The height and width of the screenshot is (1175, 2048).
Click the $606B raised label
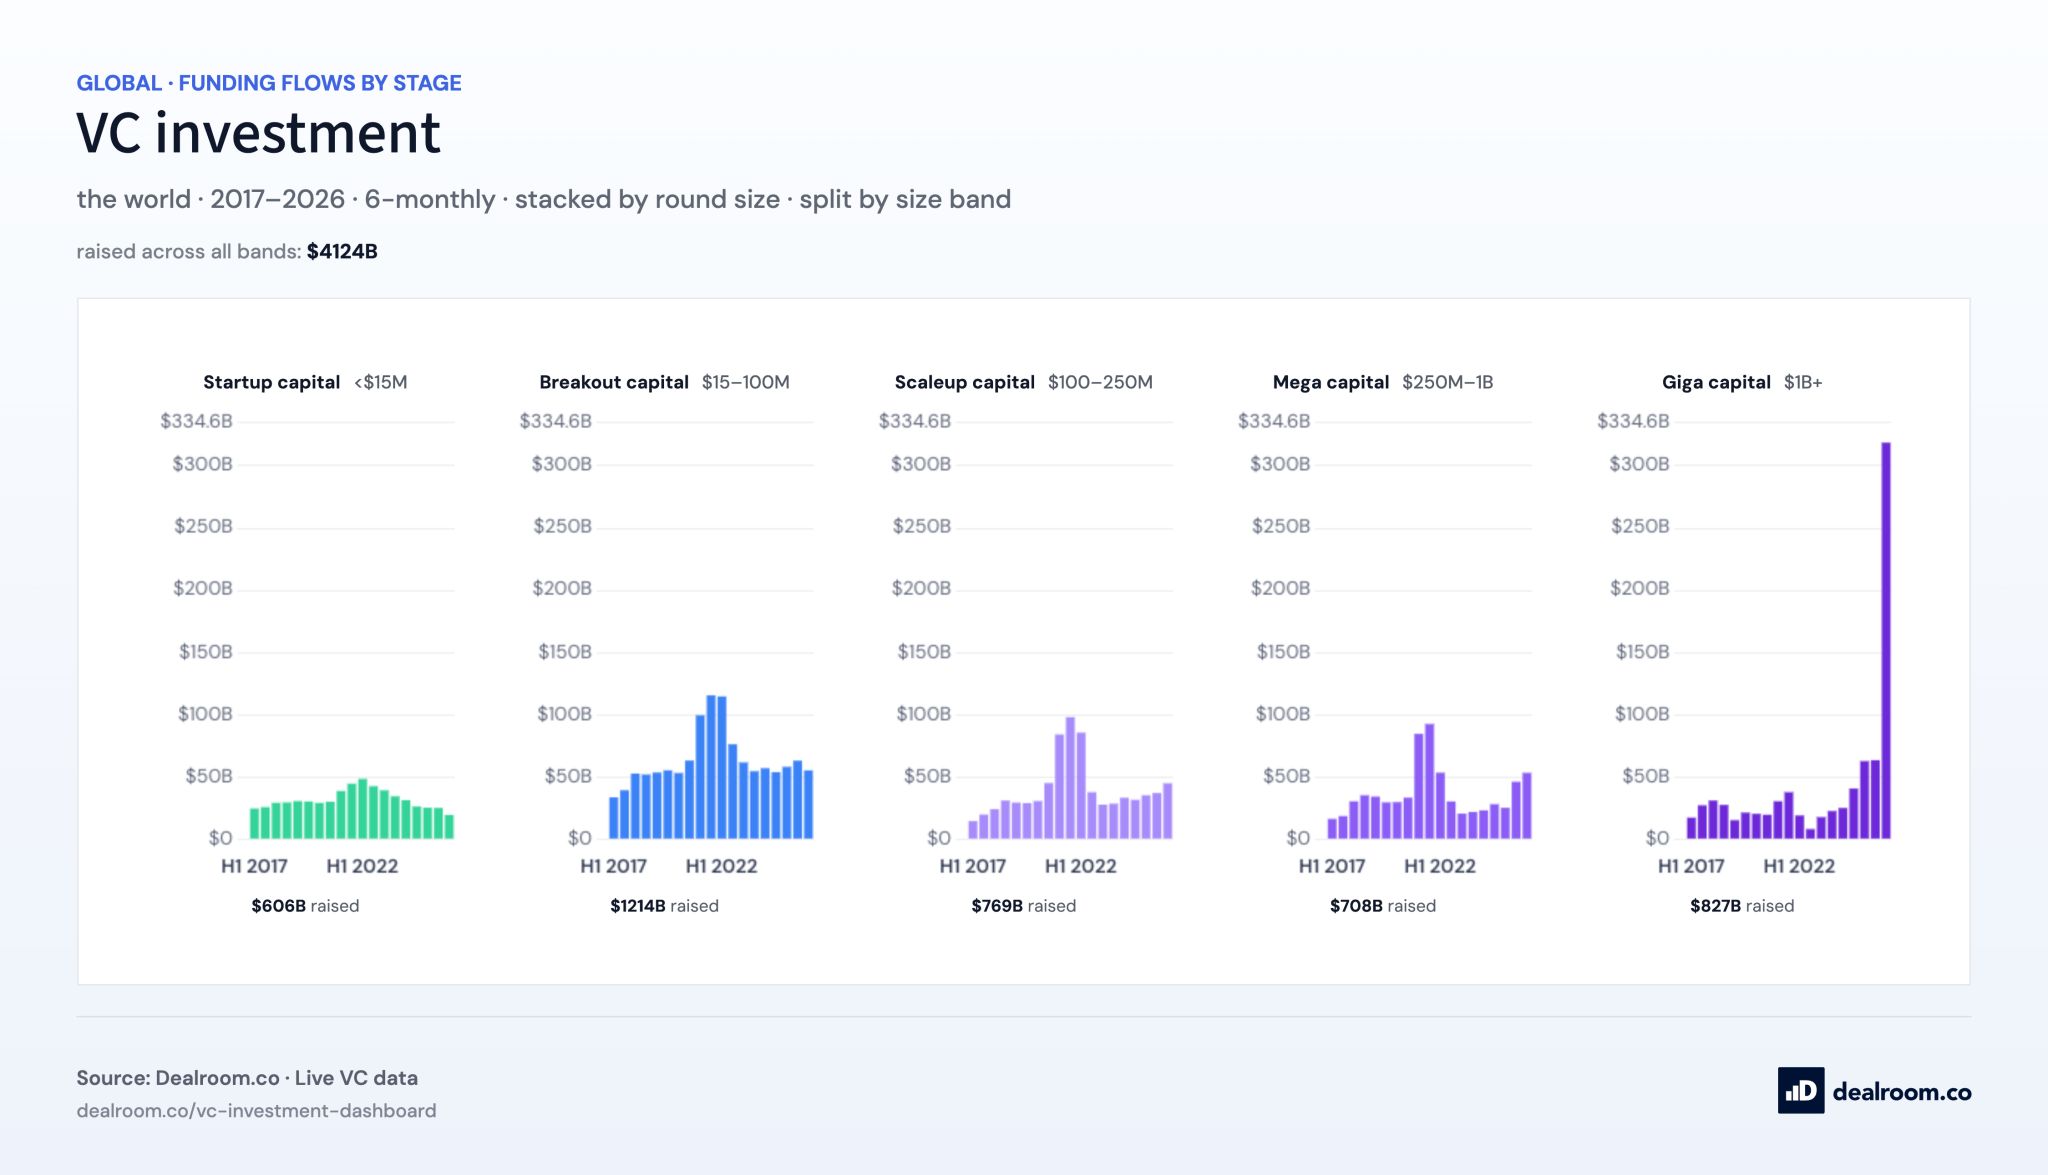tap(305, 906)
